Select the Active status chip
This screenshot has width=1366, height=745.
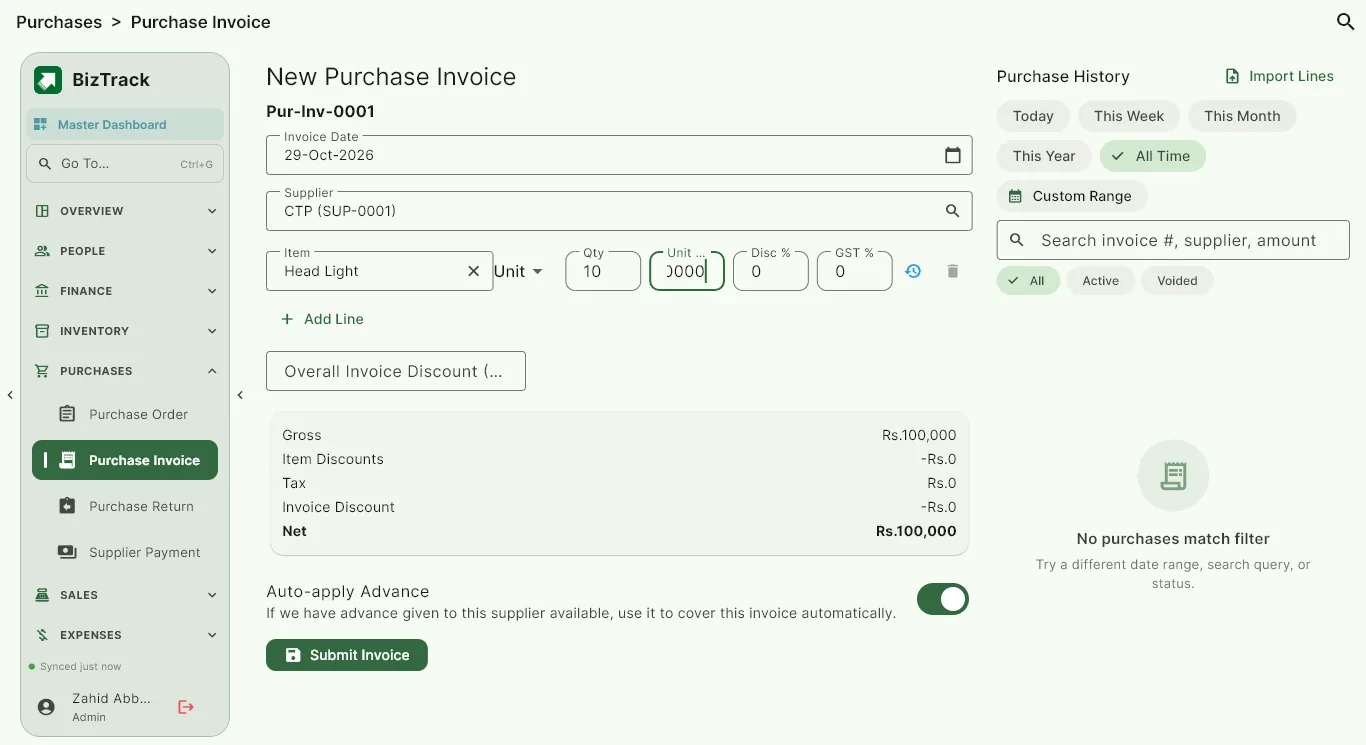[x=1101, y=281]
